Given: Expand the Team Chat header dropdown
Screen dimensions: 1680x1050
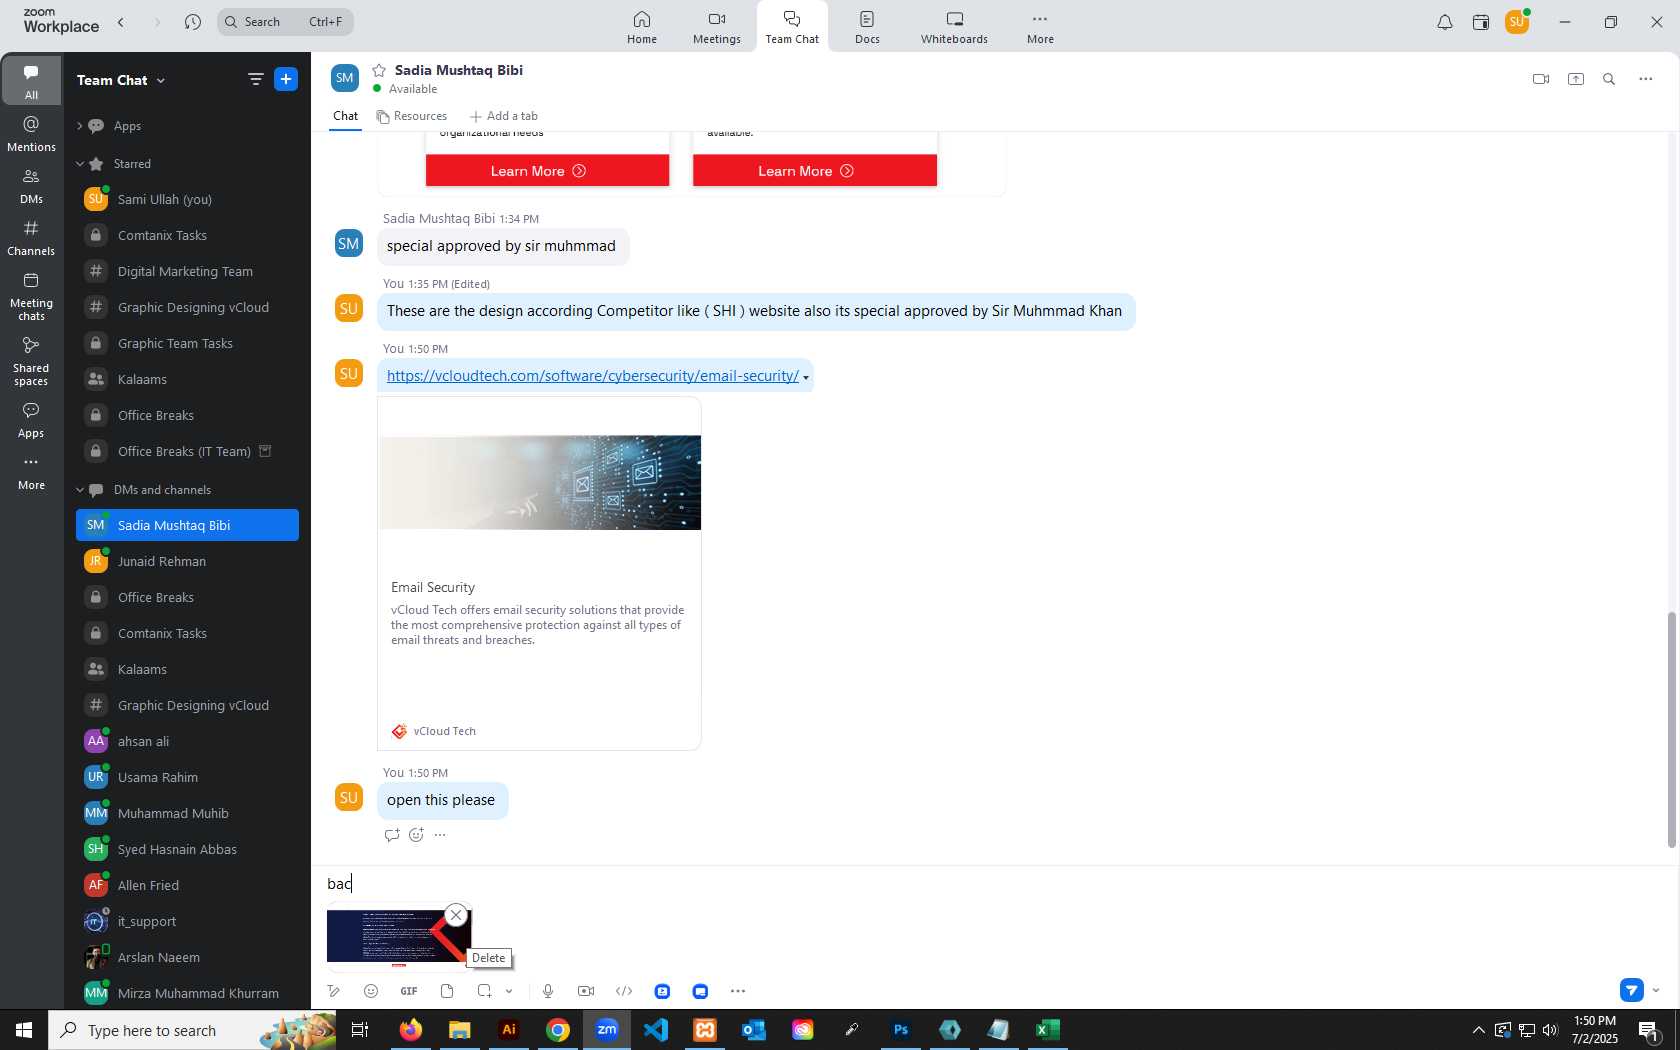Looking at the screenshot, I should (x=160, y=80).
